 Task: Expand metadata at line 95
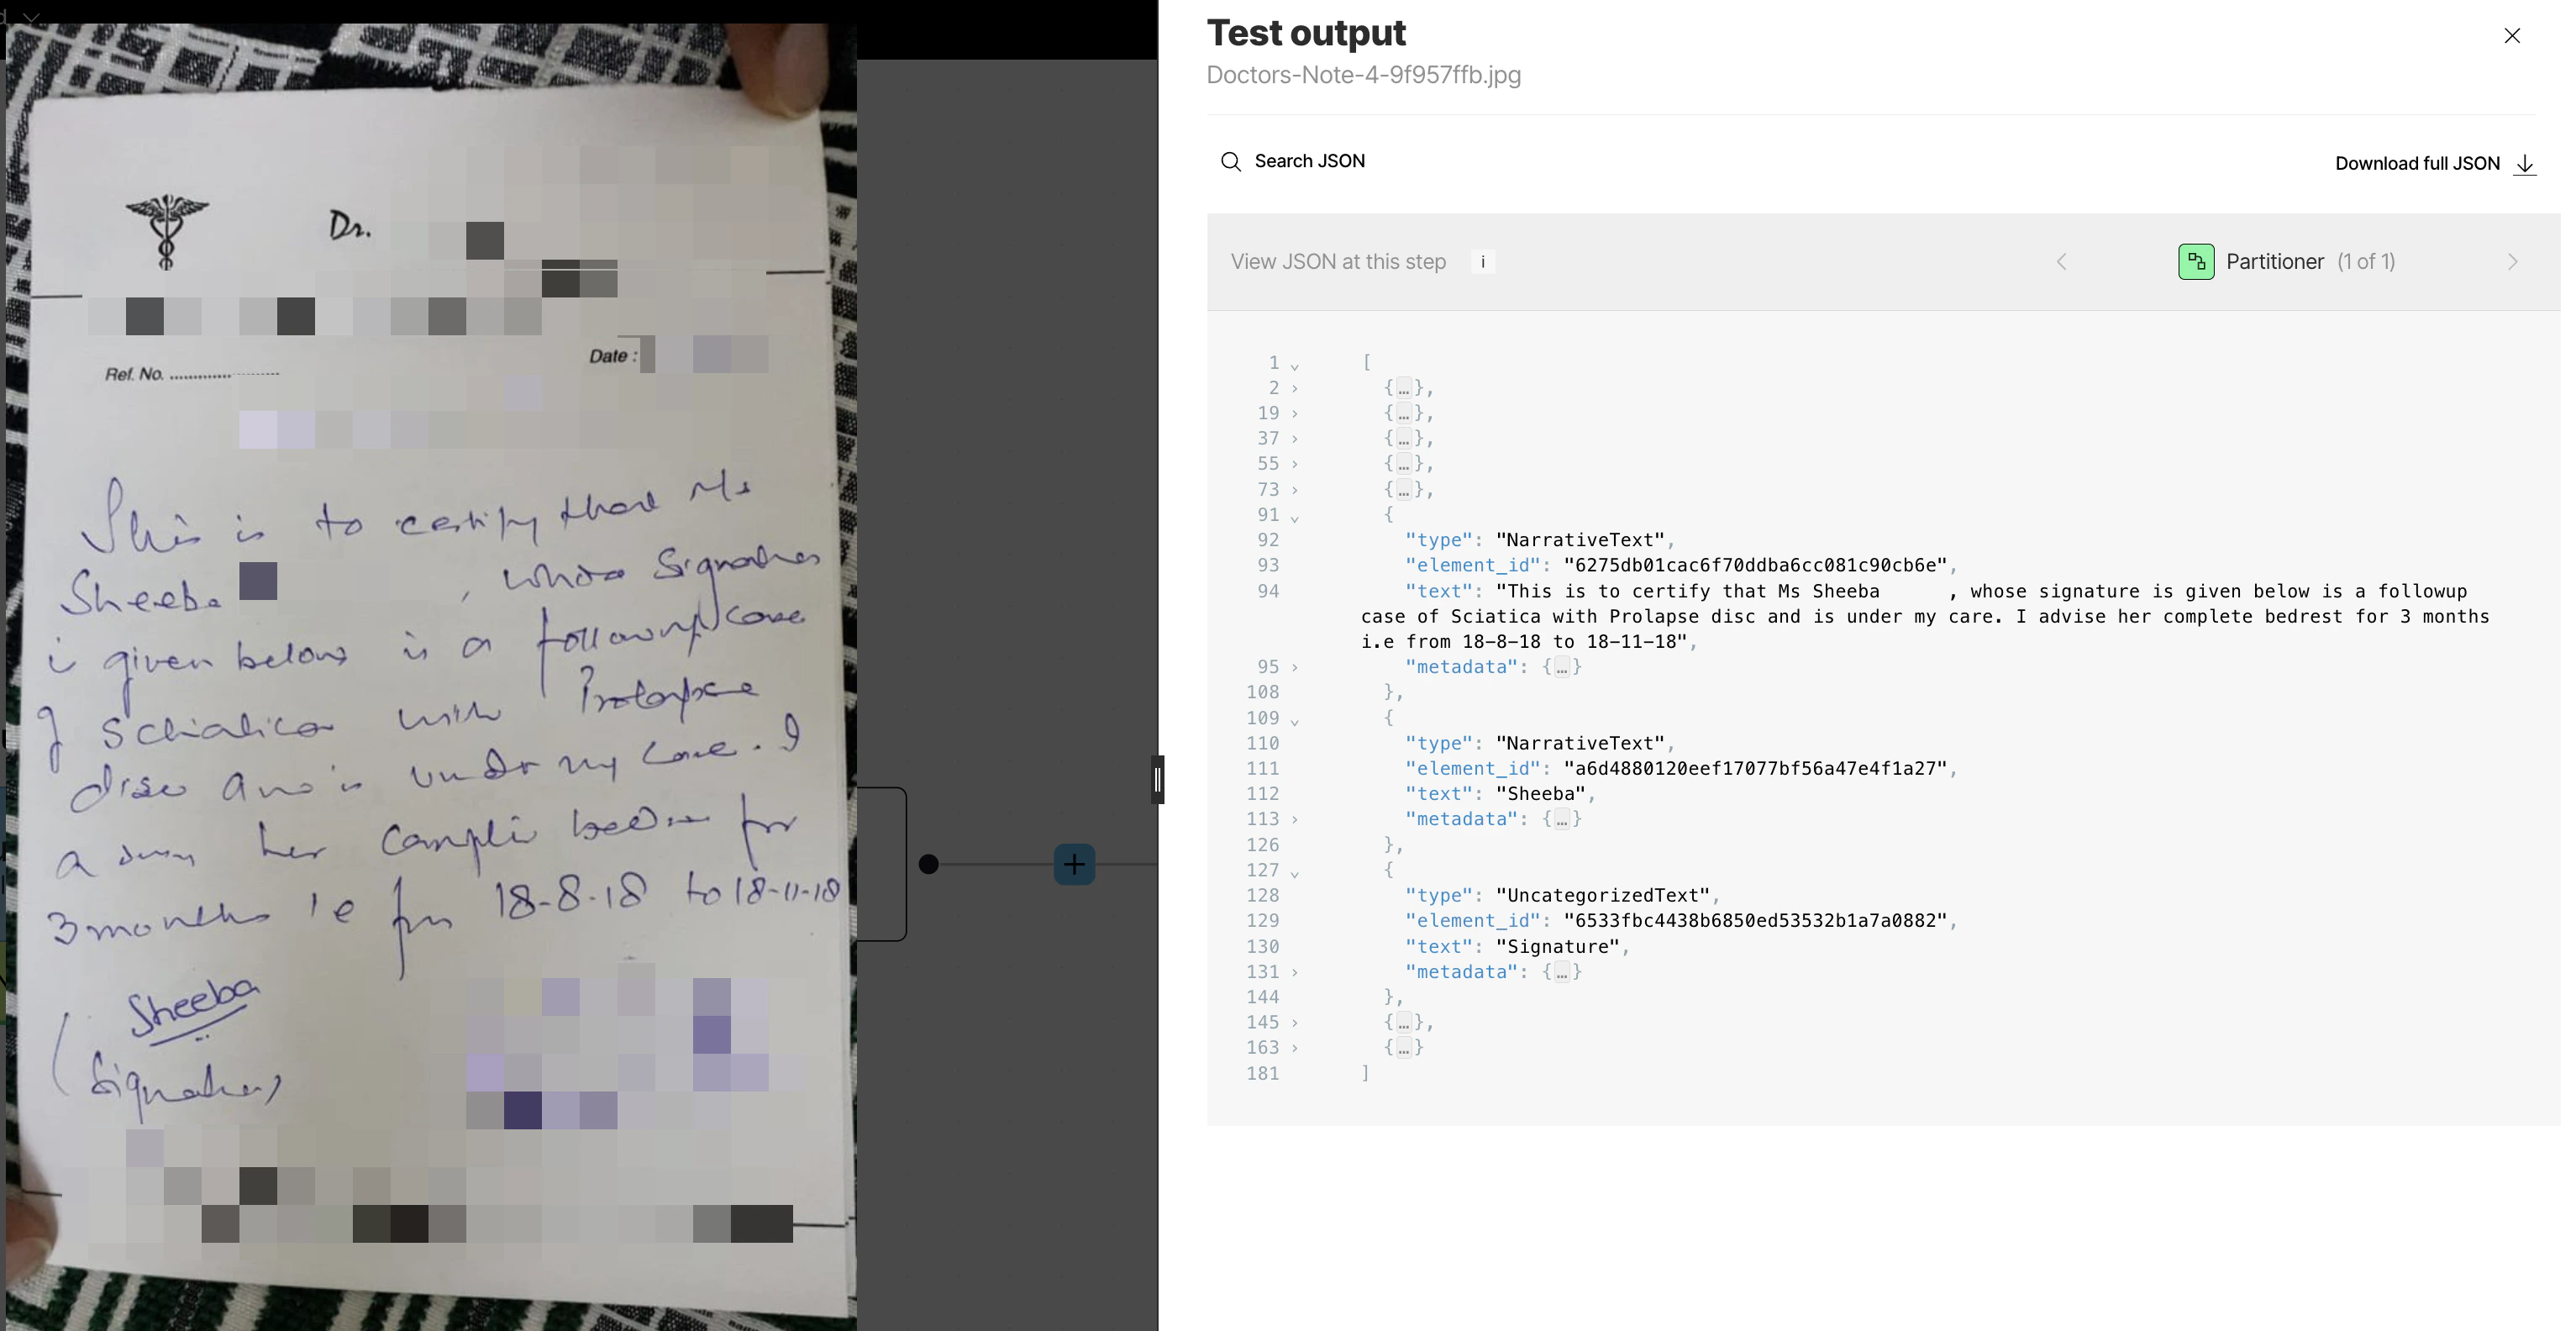tap(1294, 667)
